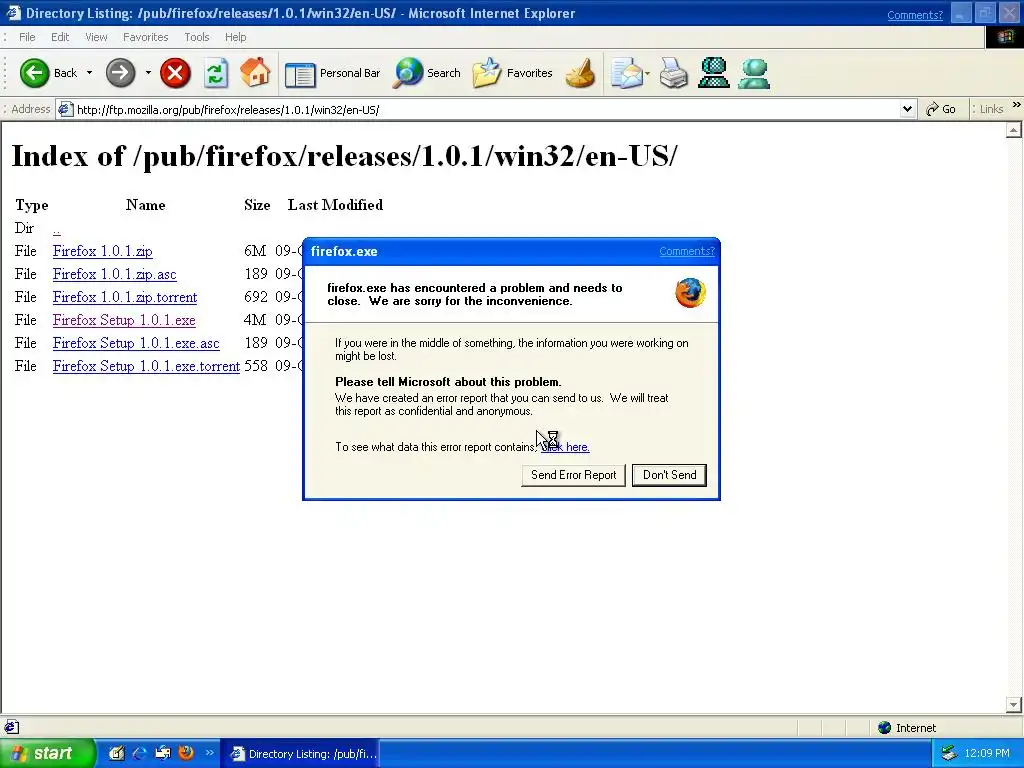The image size is (1024, 768).
Task: Click inside the Address URL field
Action: 487,110
